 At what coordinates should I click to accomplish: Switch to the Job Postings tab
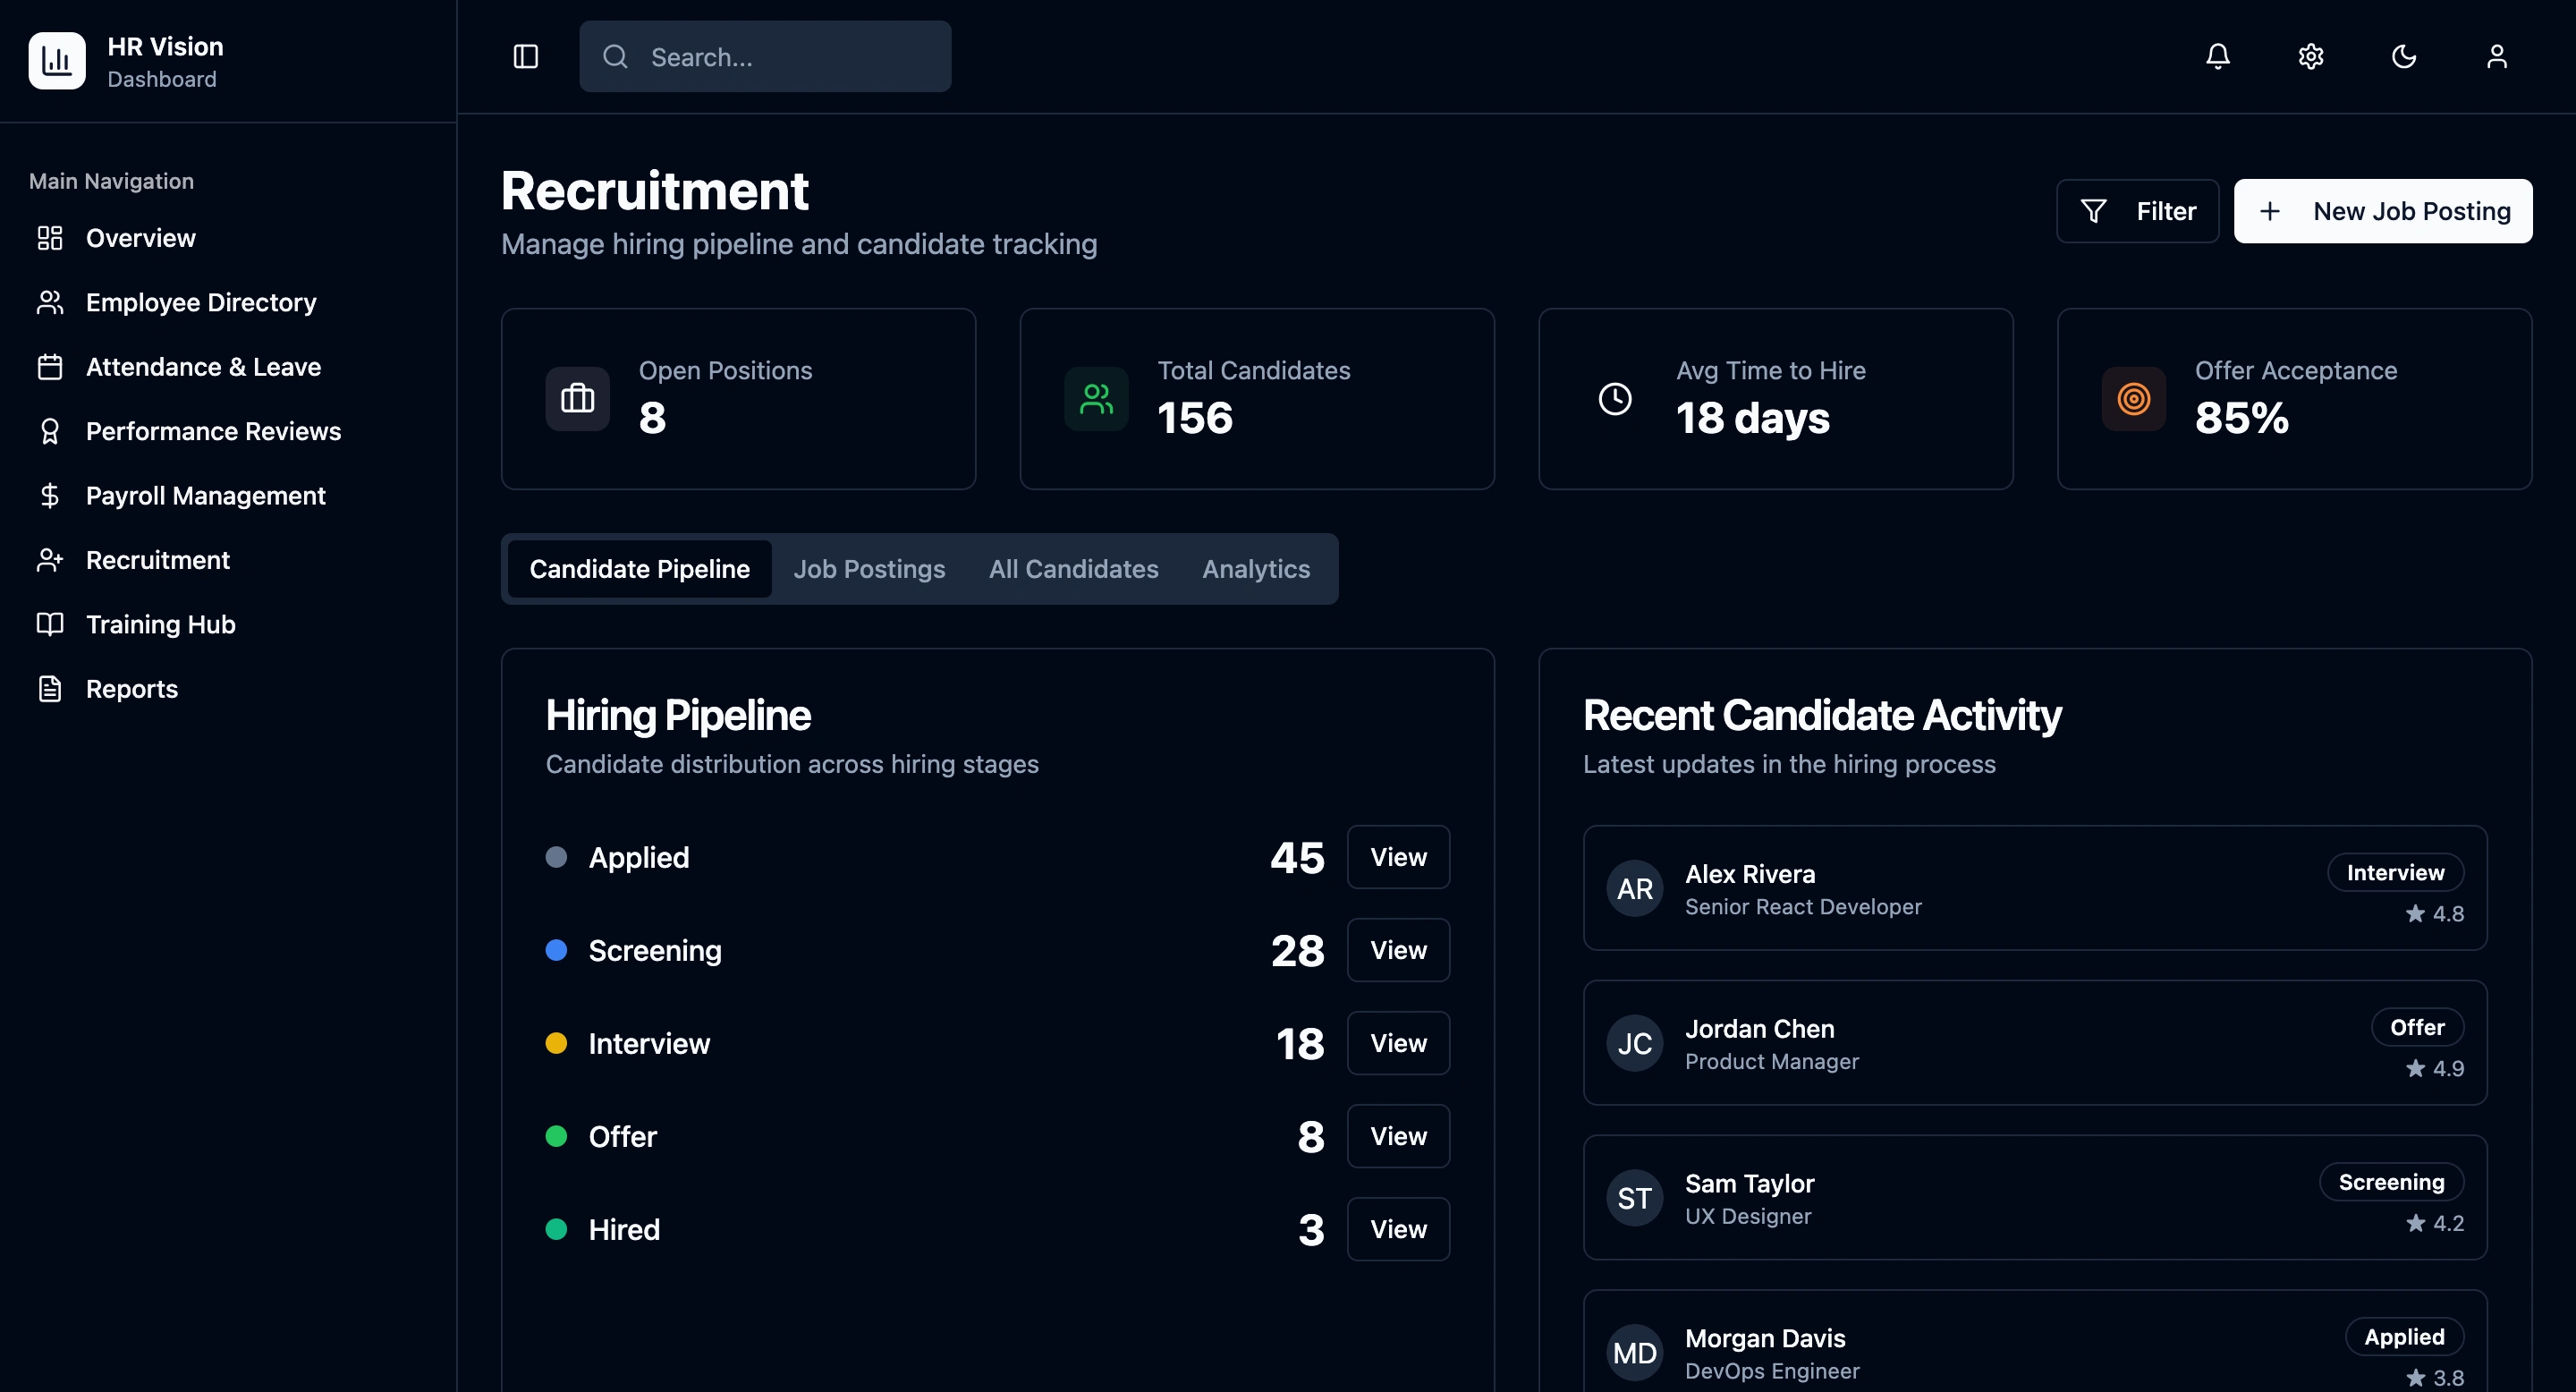(869, 569)
